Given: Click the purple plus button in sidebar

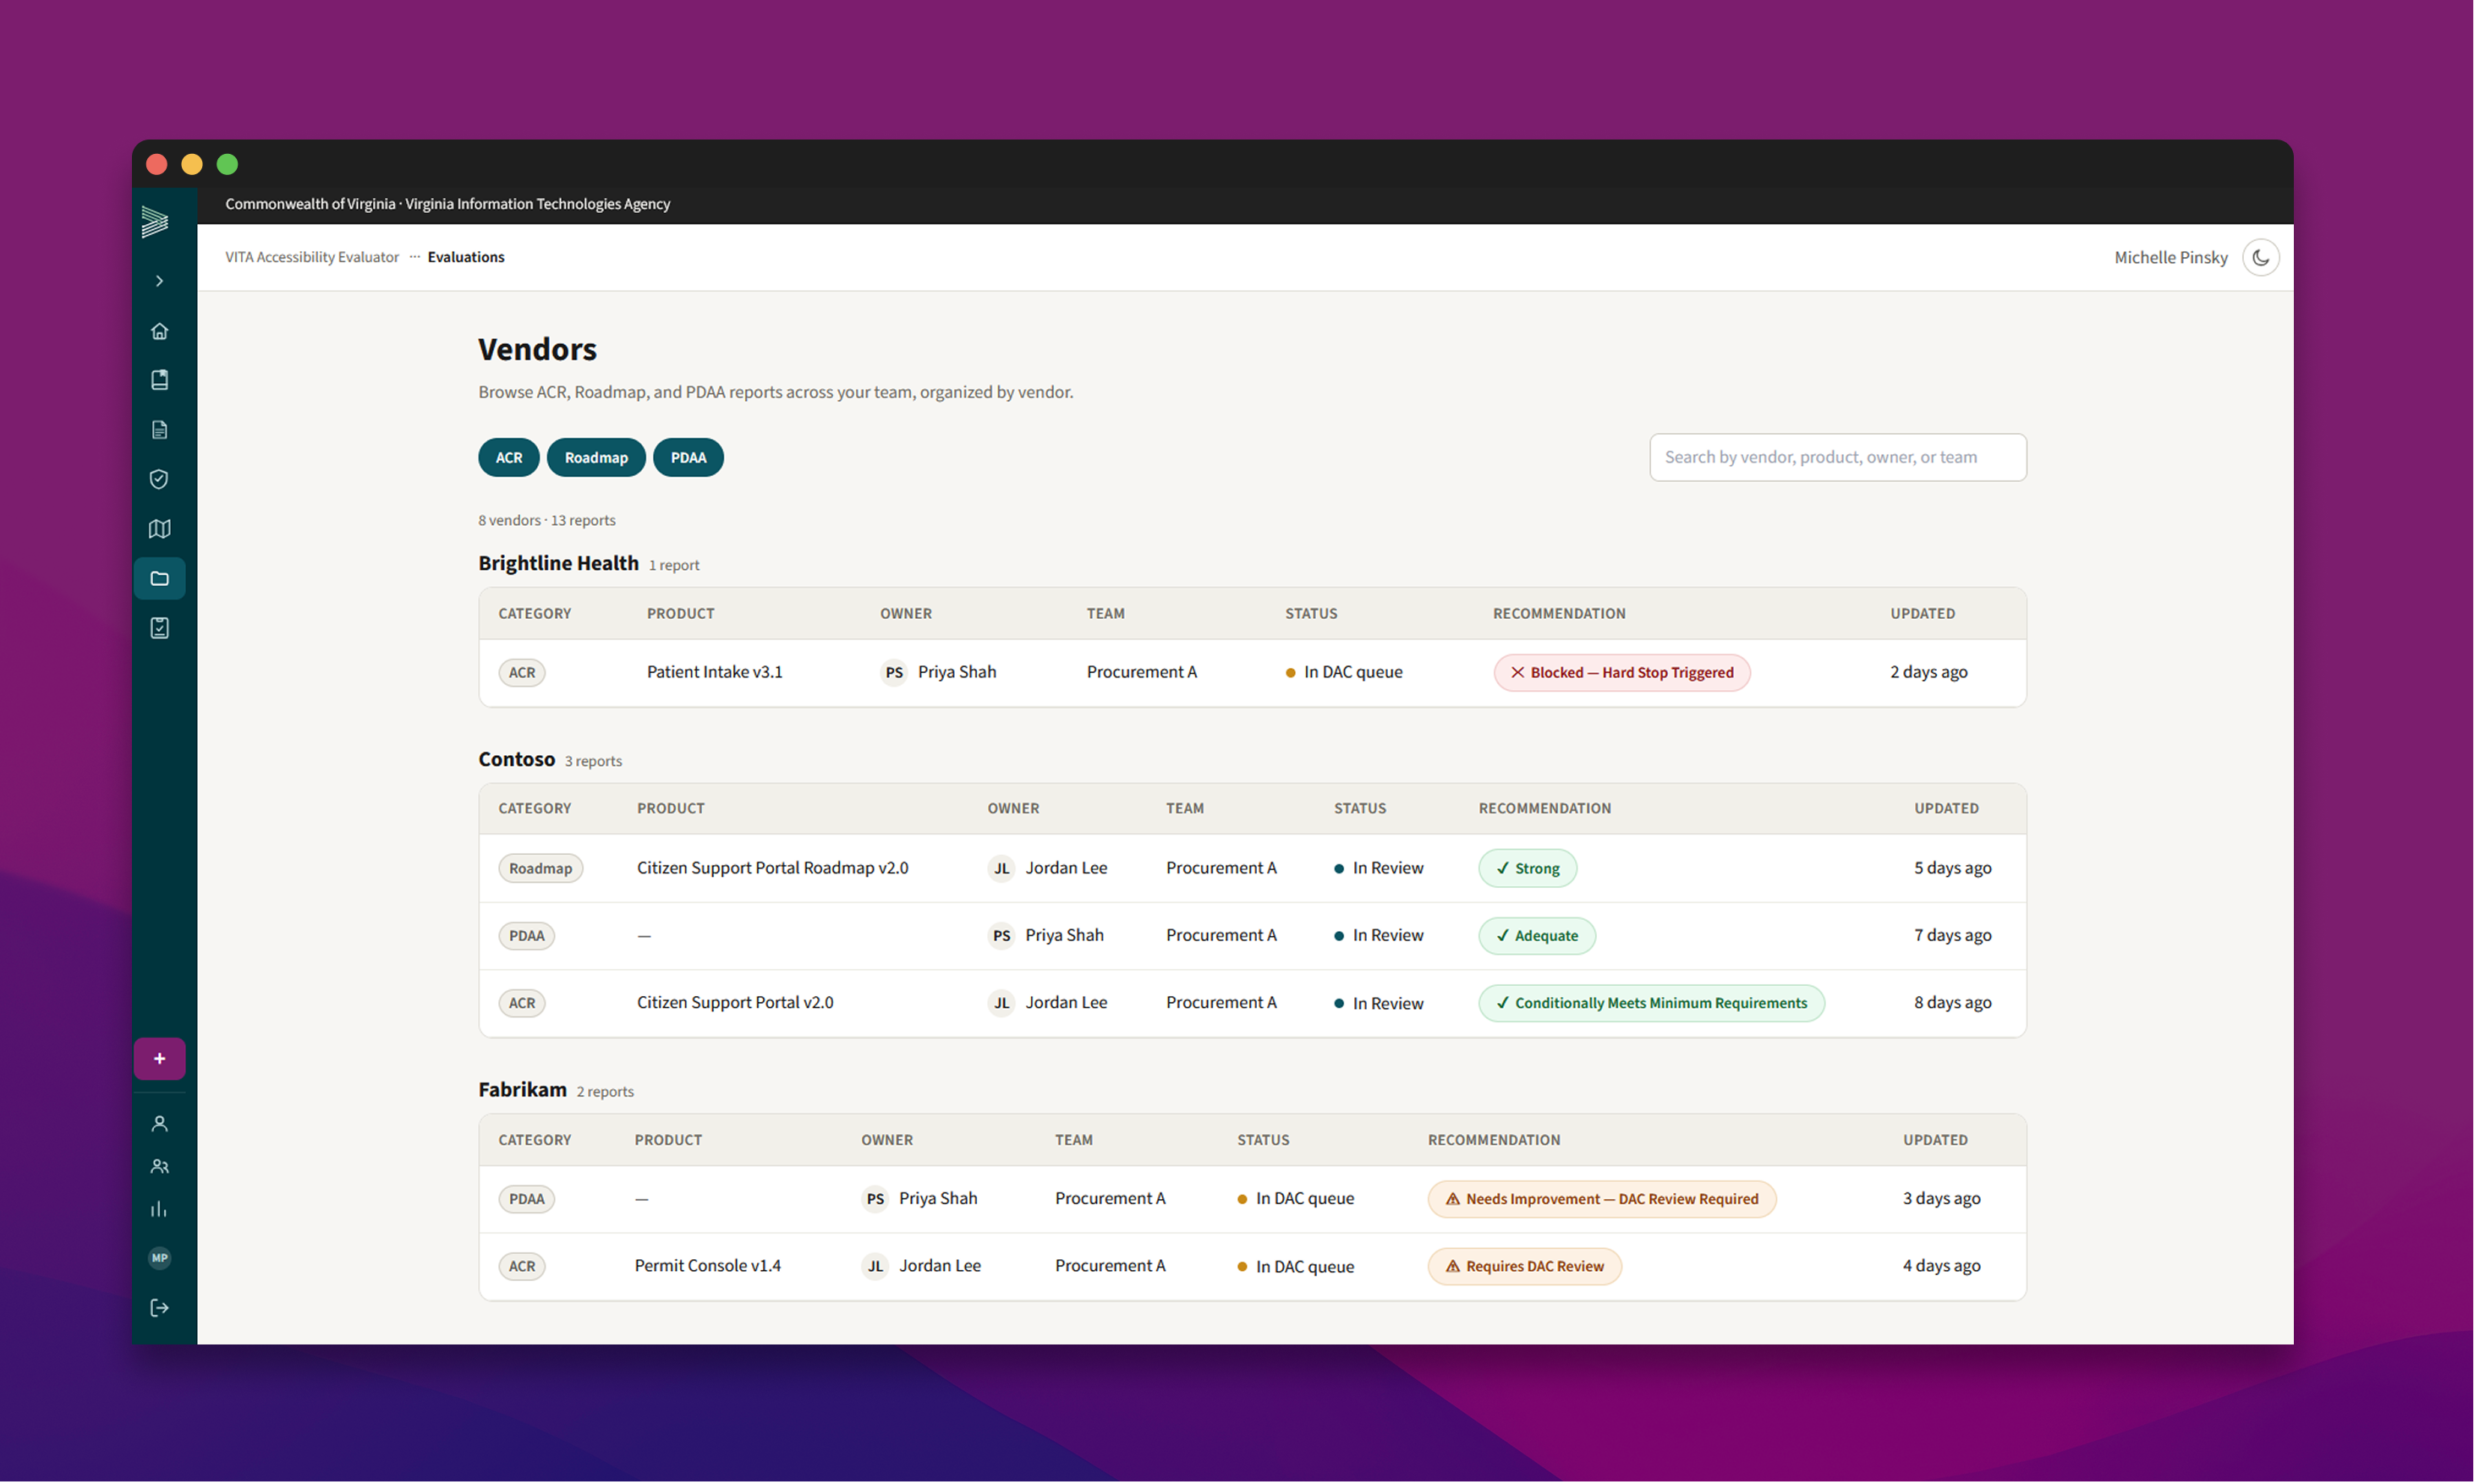Looking at the screenshot, I should point(159,1058).
